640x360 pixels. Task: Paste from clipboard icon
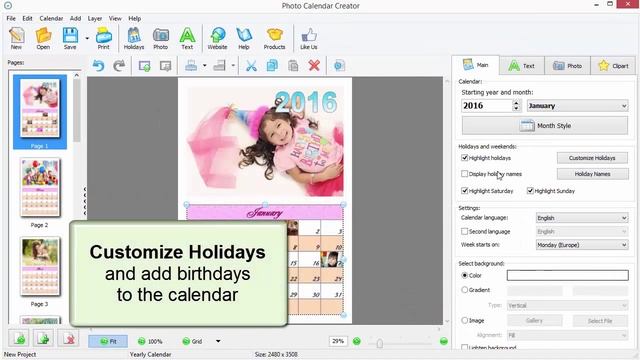(x=293, y=66)
